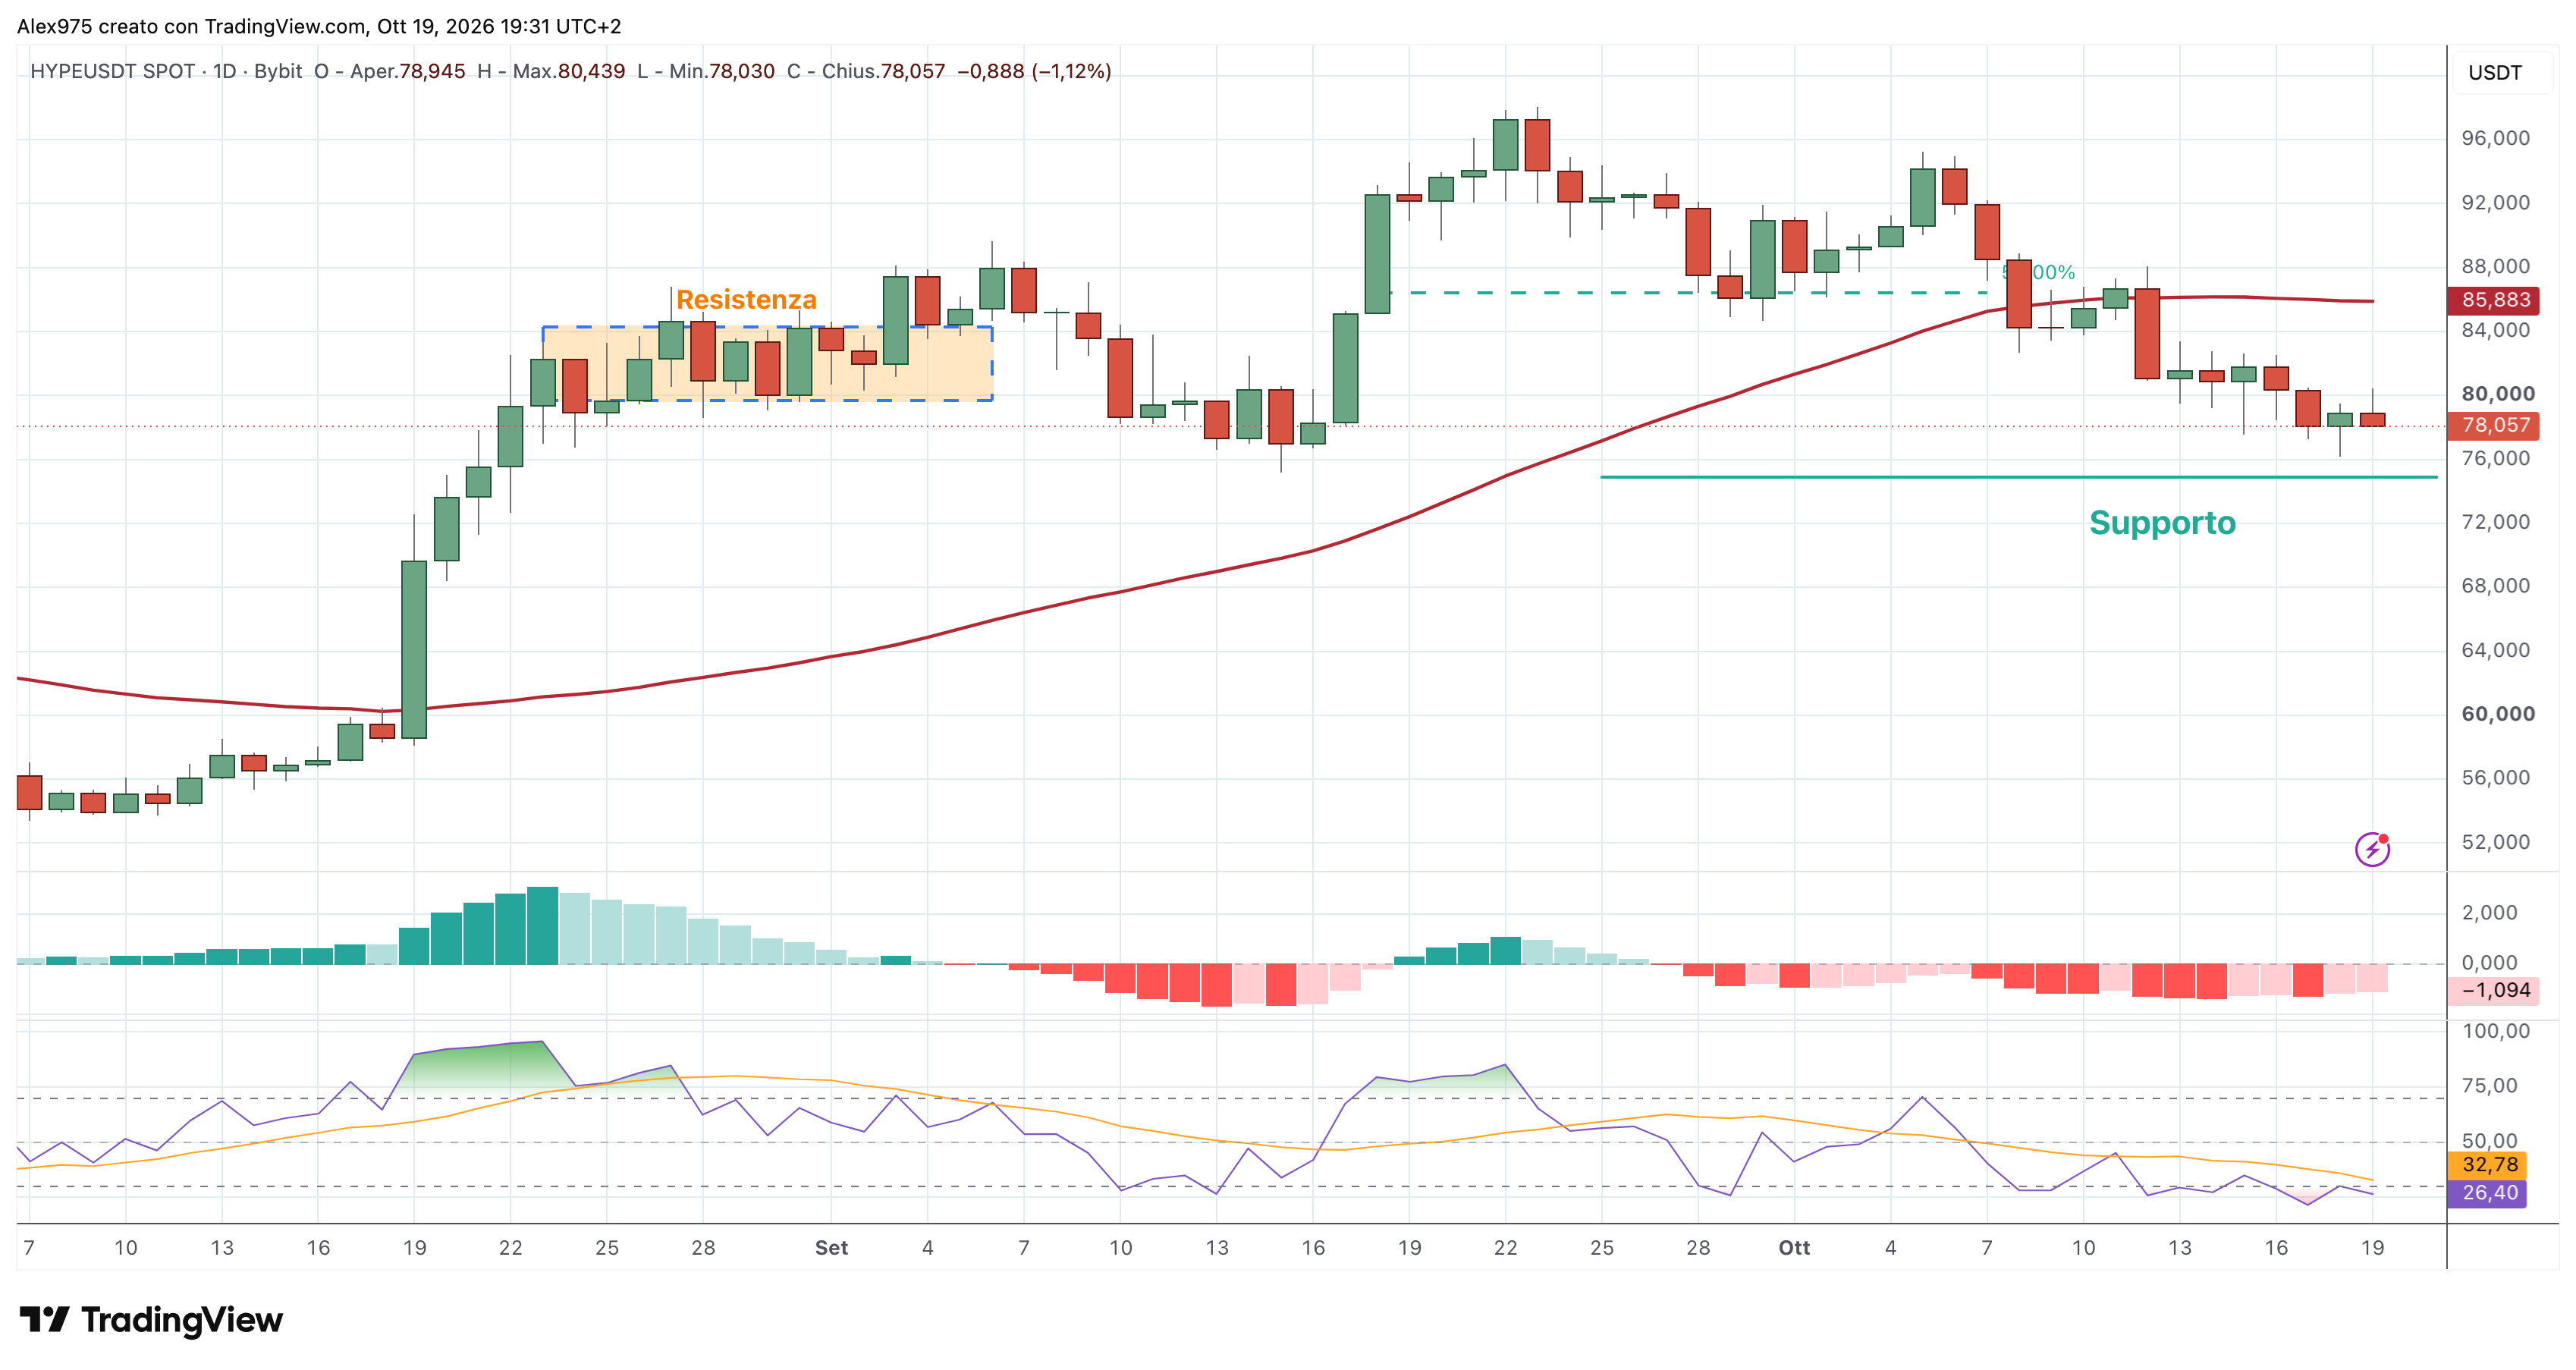The width and height of the screenshot is (2576, 1370).
Task: Click the −1,094 histogram value tag
Action: [2495, 990]
